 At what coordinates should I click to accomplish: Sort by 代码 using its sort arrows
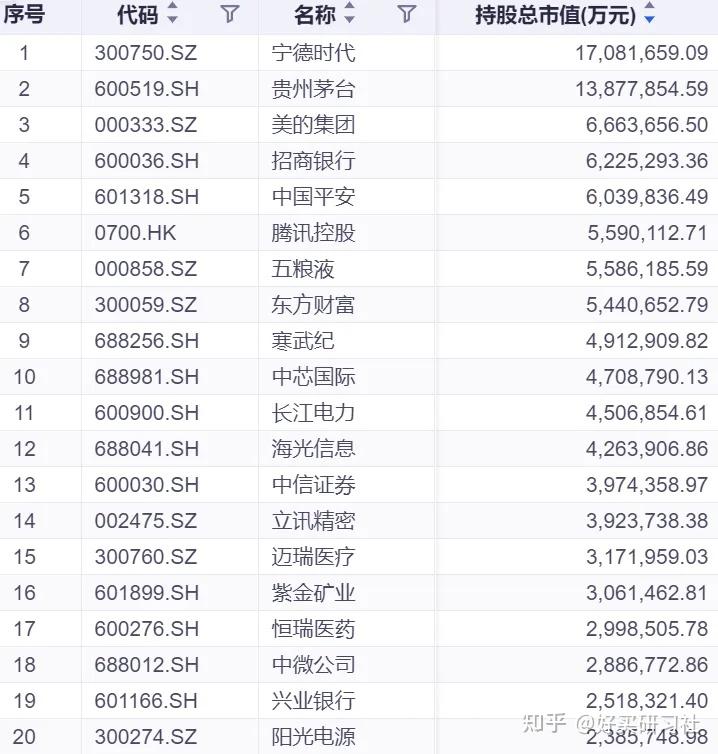[172, 13]
